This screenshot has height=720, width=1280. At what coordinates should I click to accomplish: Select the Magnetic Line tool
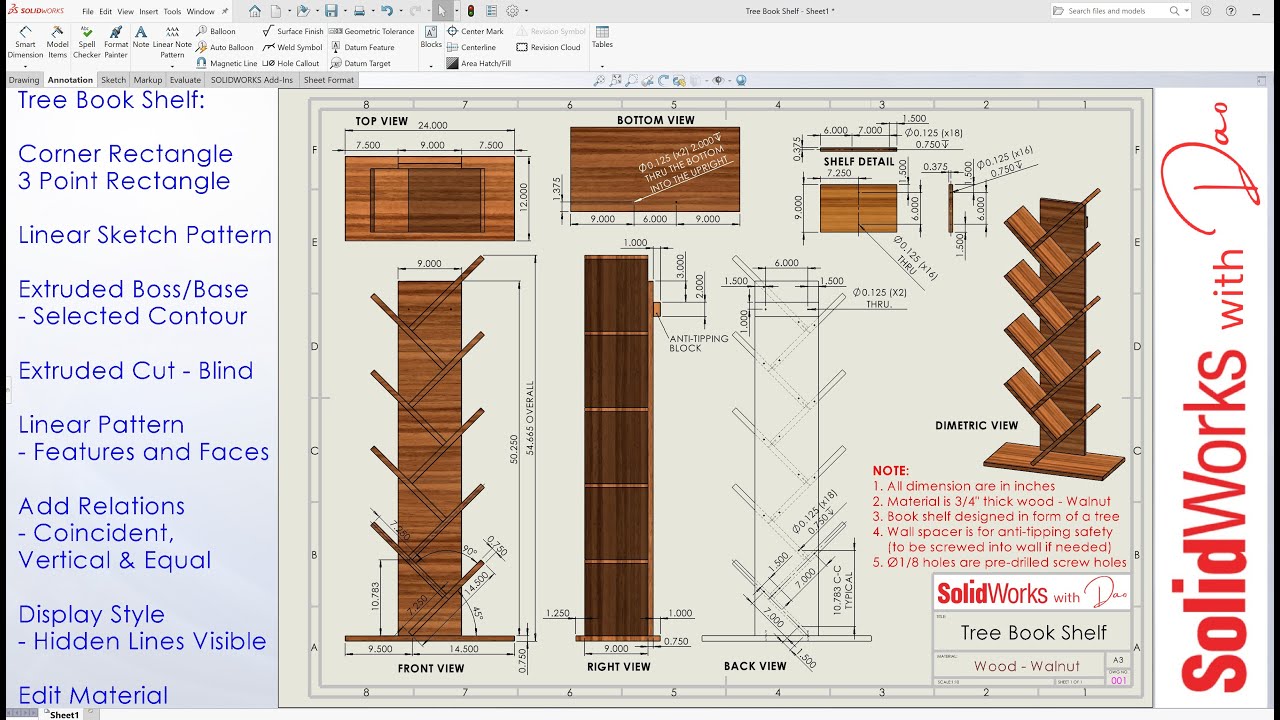(x=227, y=63)
